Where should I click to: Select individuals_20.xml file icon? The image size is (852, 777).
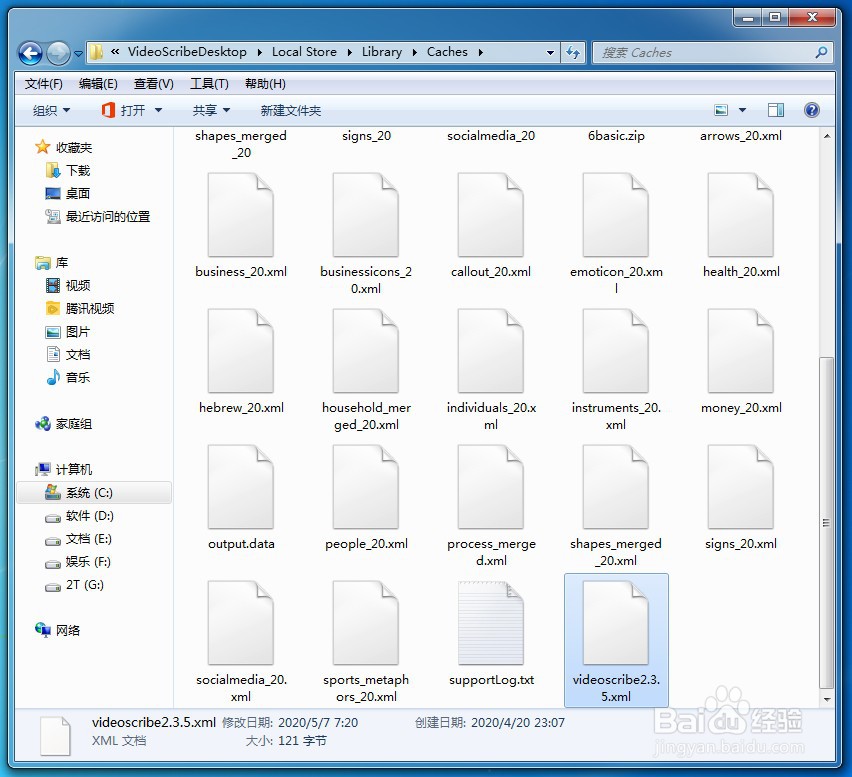[x=491, y=350]
